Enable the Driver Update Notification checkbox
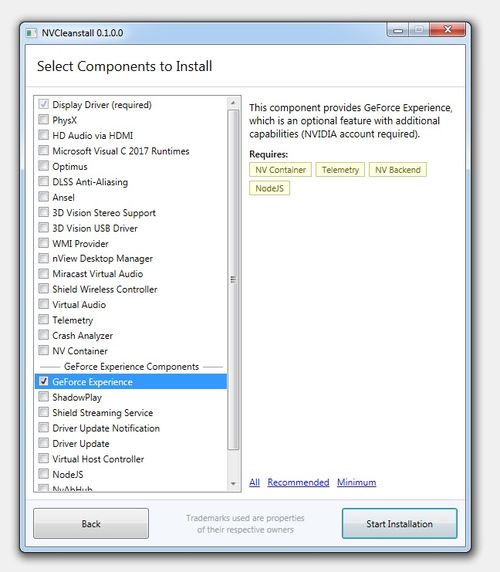The image size is (500, 572). click(x=43, y=427)
